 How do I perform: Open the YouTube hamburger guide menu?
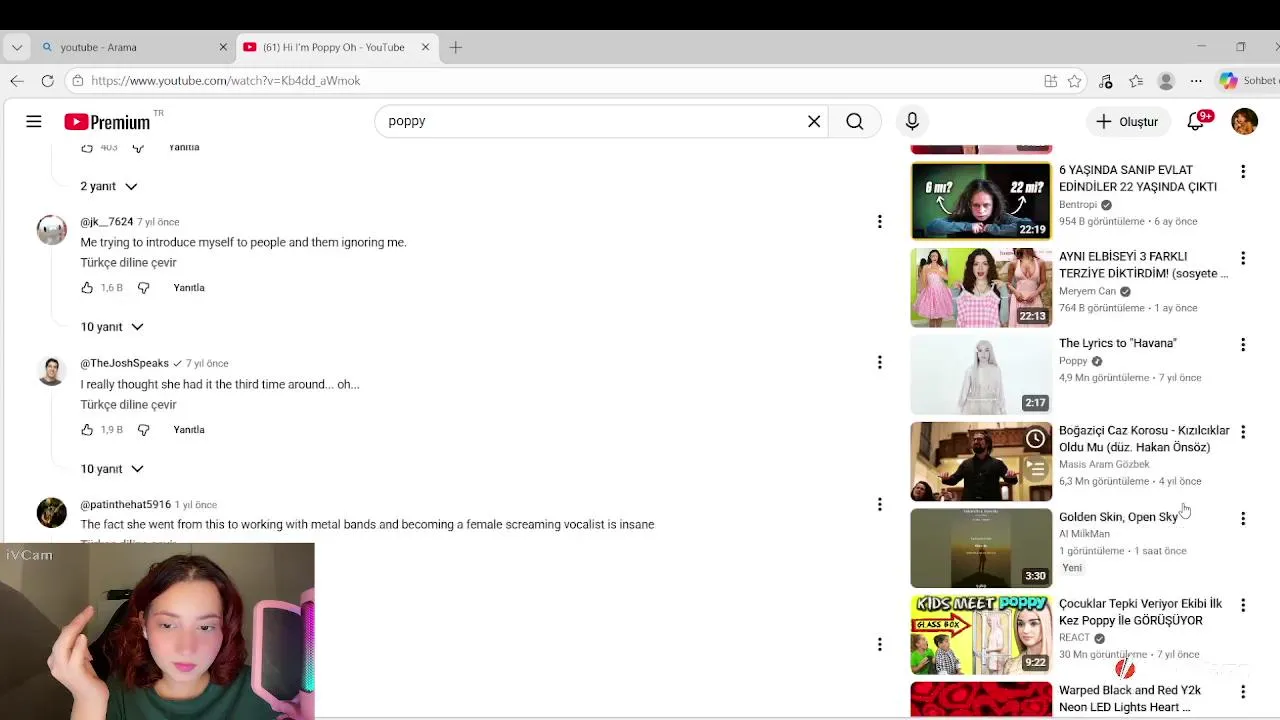(x=34, y=121)
